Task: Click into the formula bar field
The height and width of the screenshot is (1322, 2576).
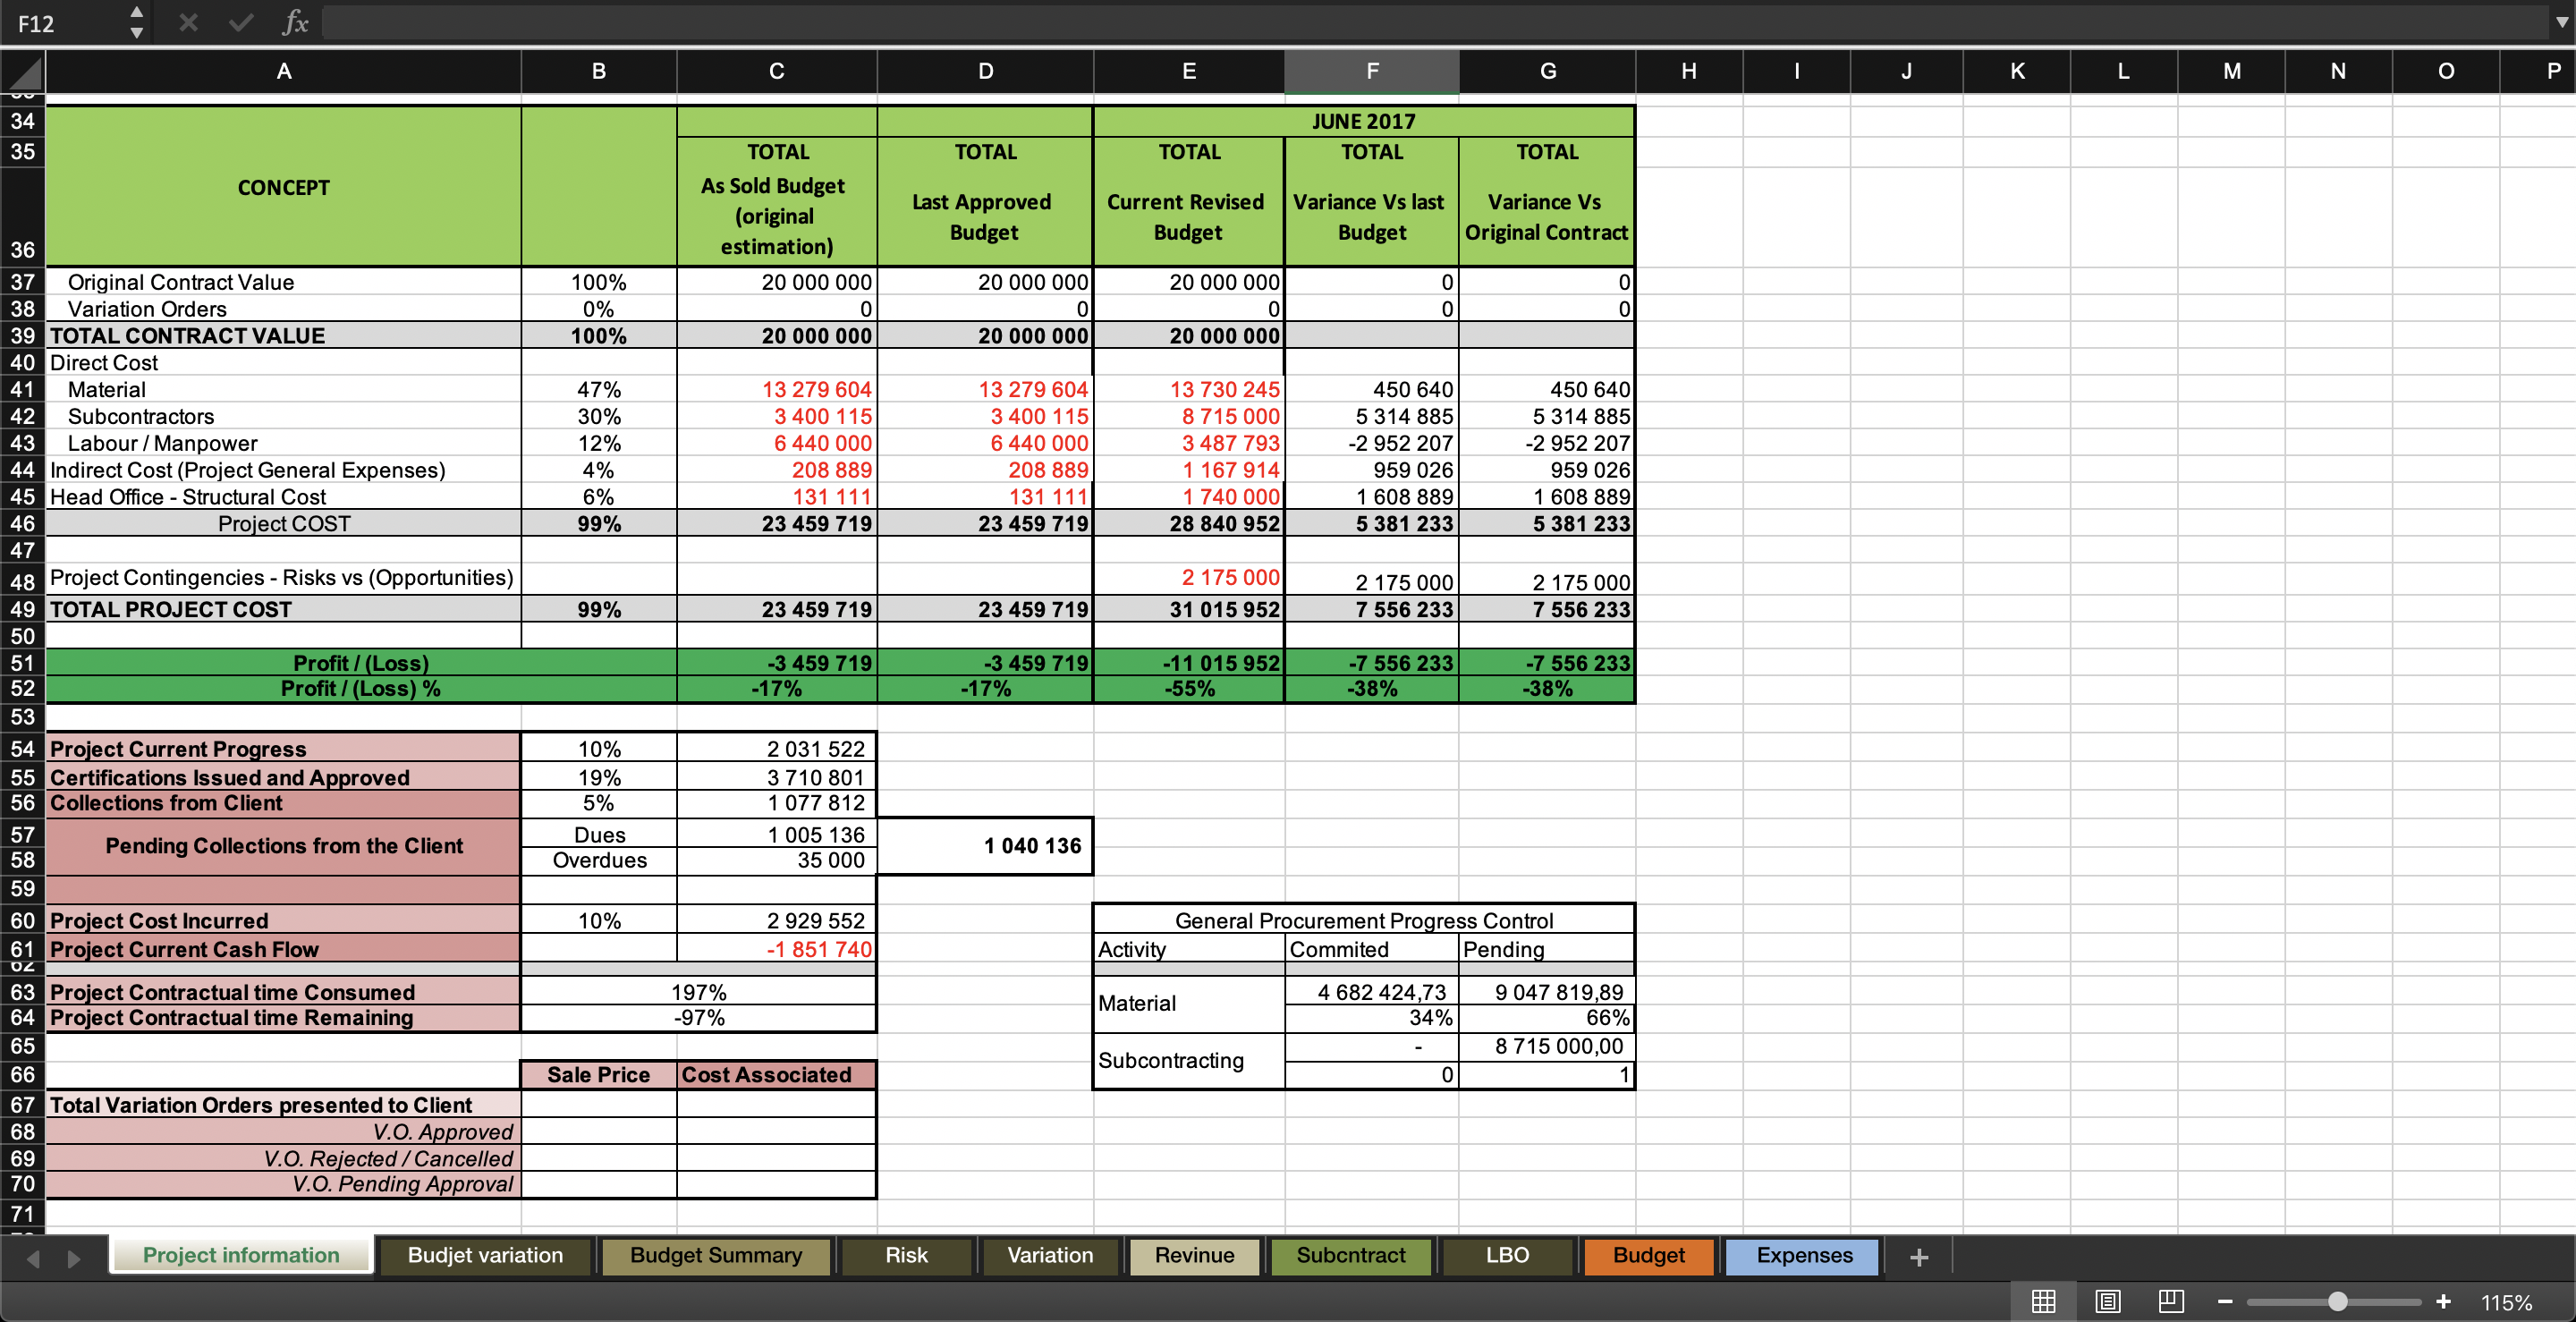Action: click(x=1434, y=23)
